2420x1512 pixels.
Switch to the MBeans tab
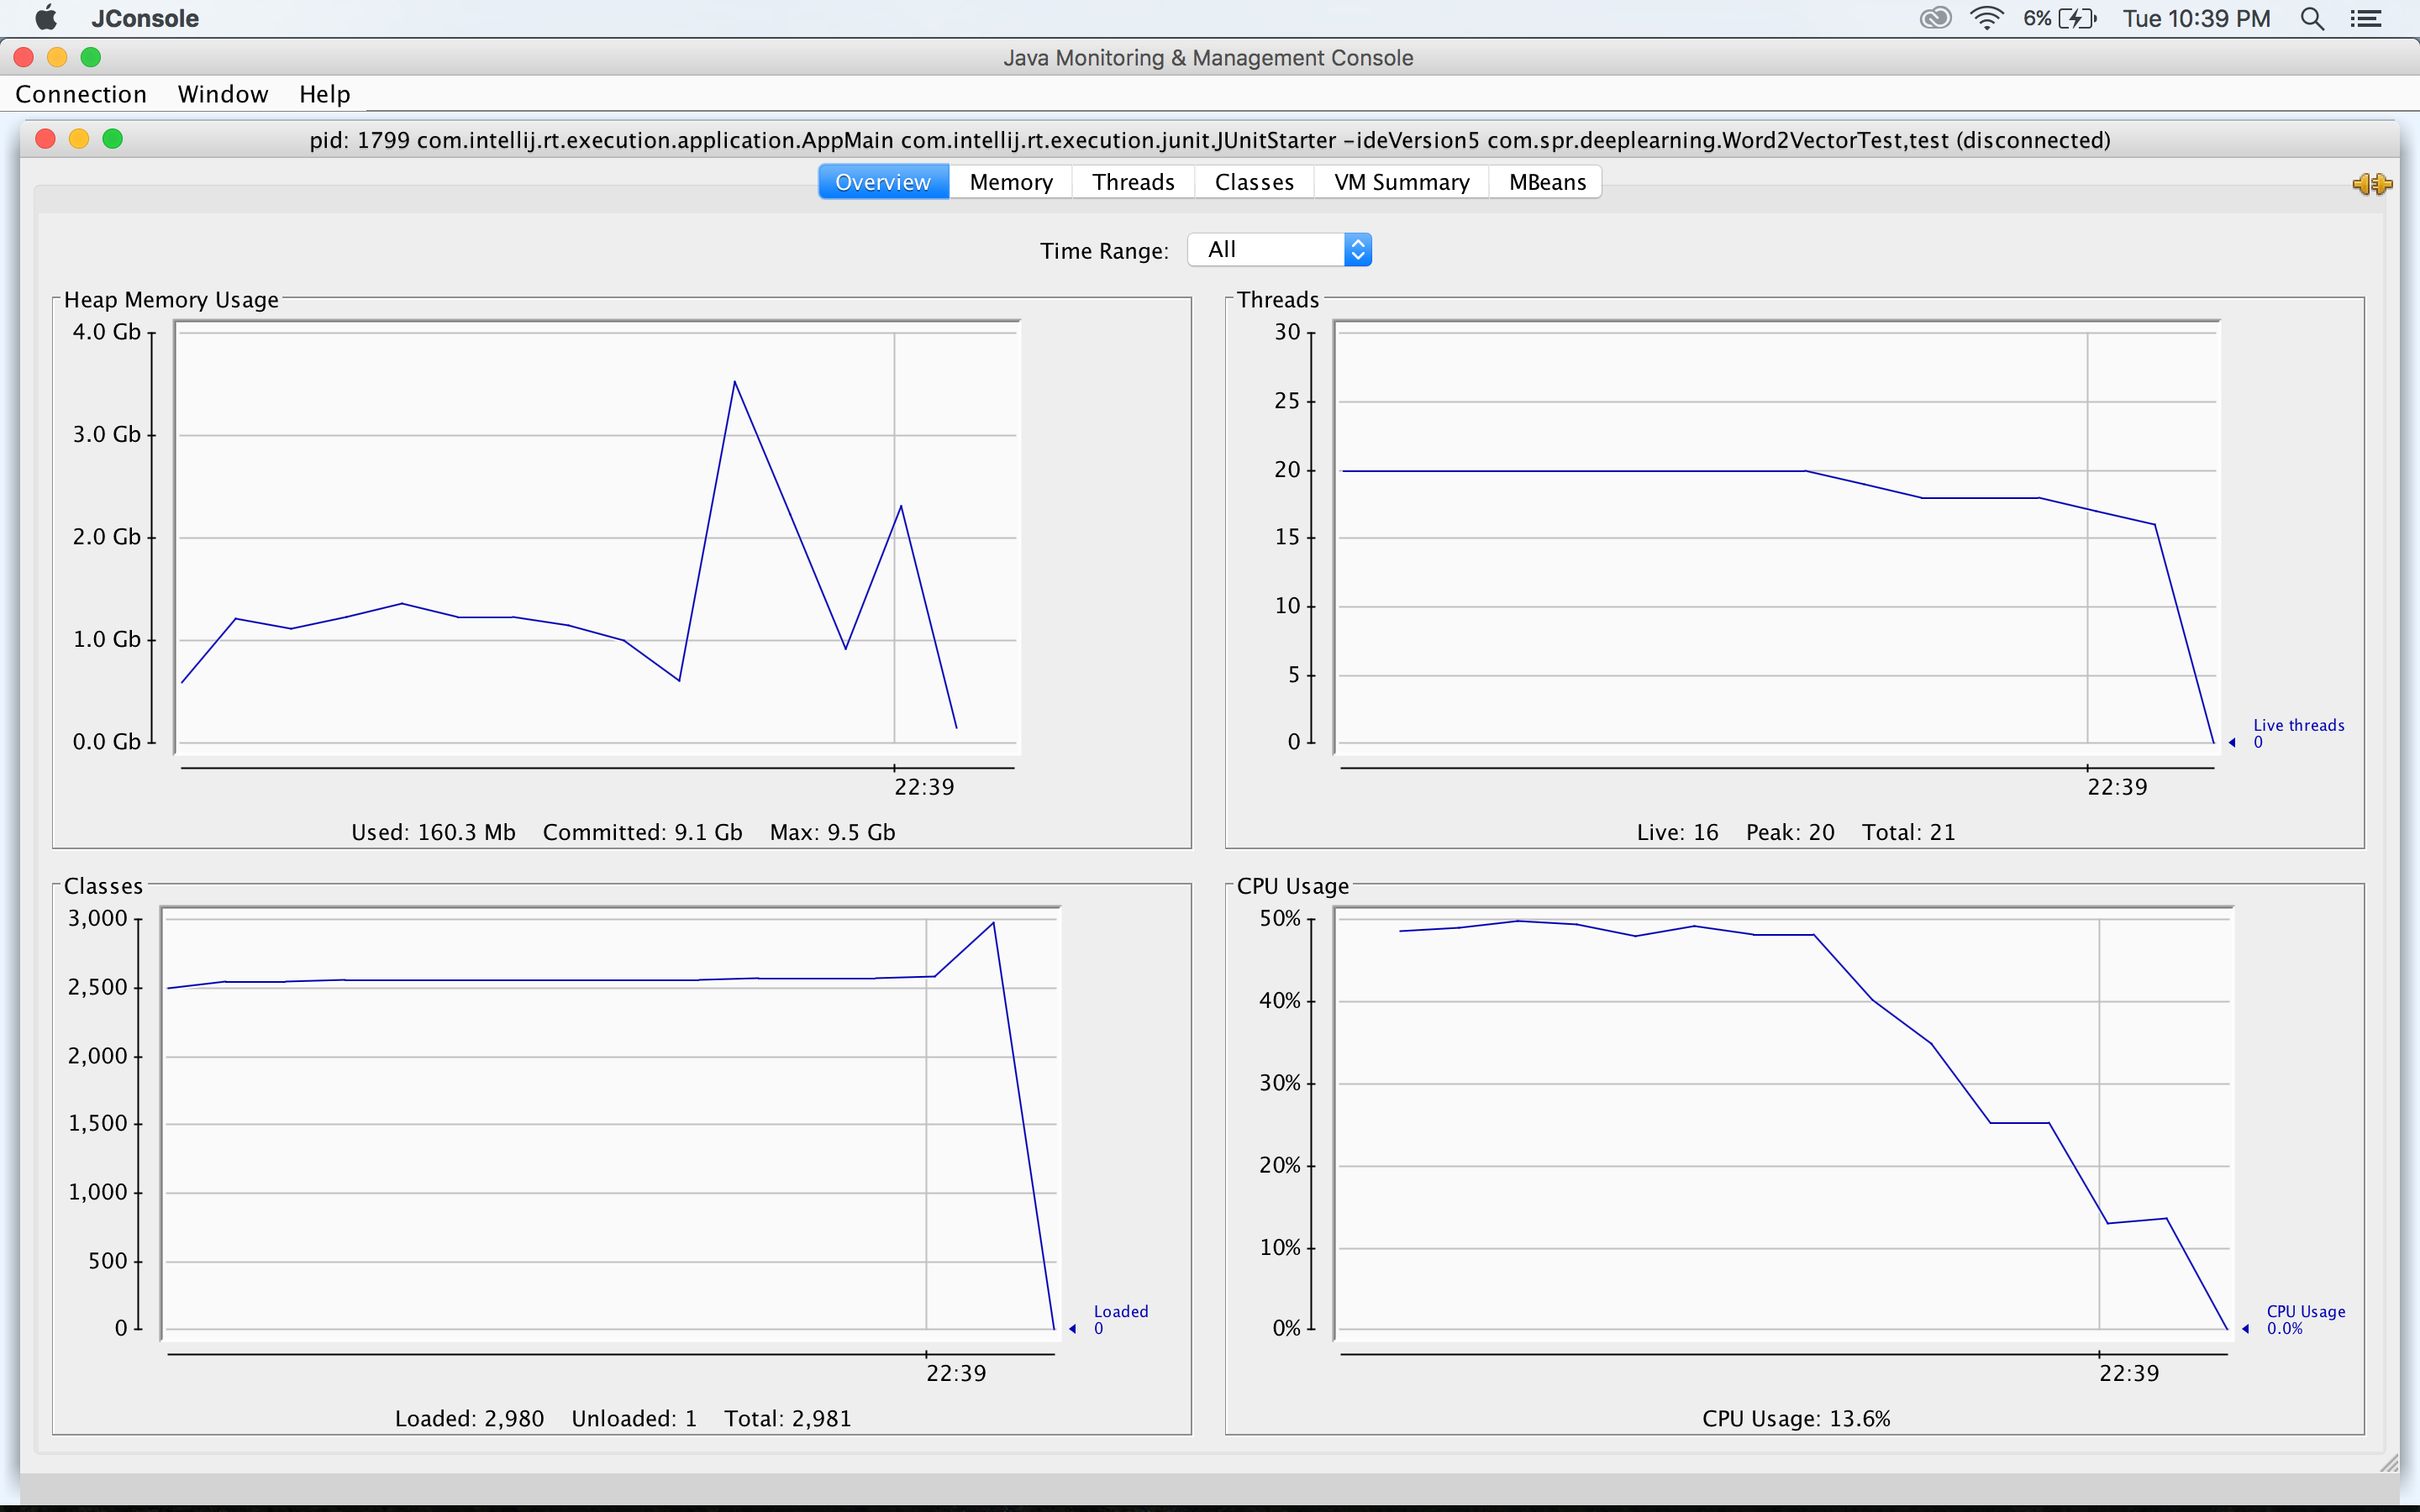(x=1547, y=182)
